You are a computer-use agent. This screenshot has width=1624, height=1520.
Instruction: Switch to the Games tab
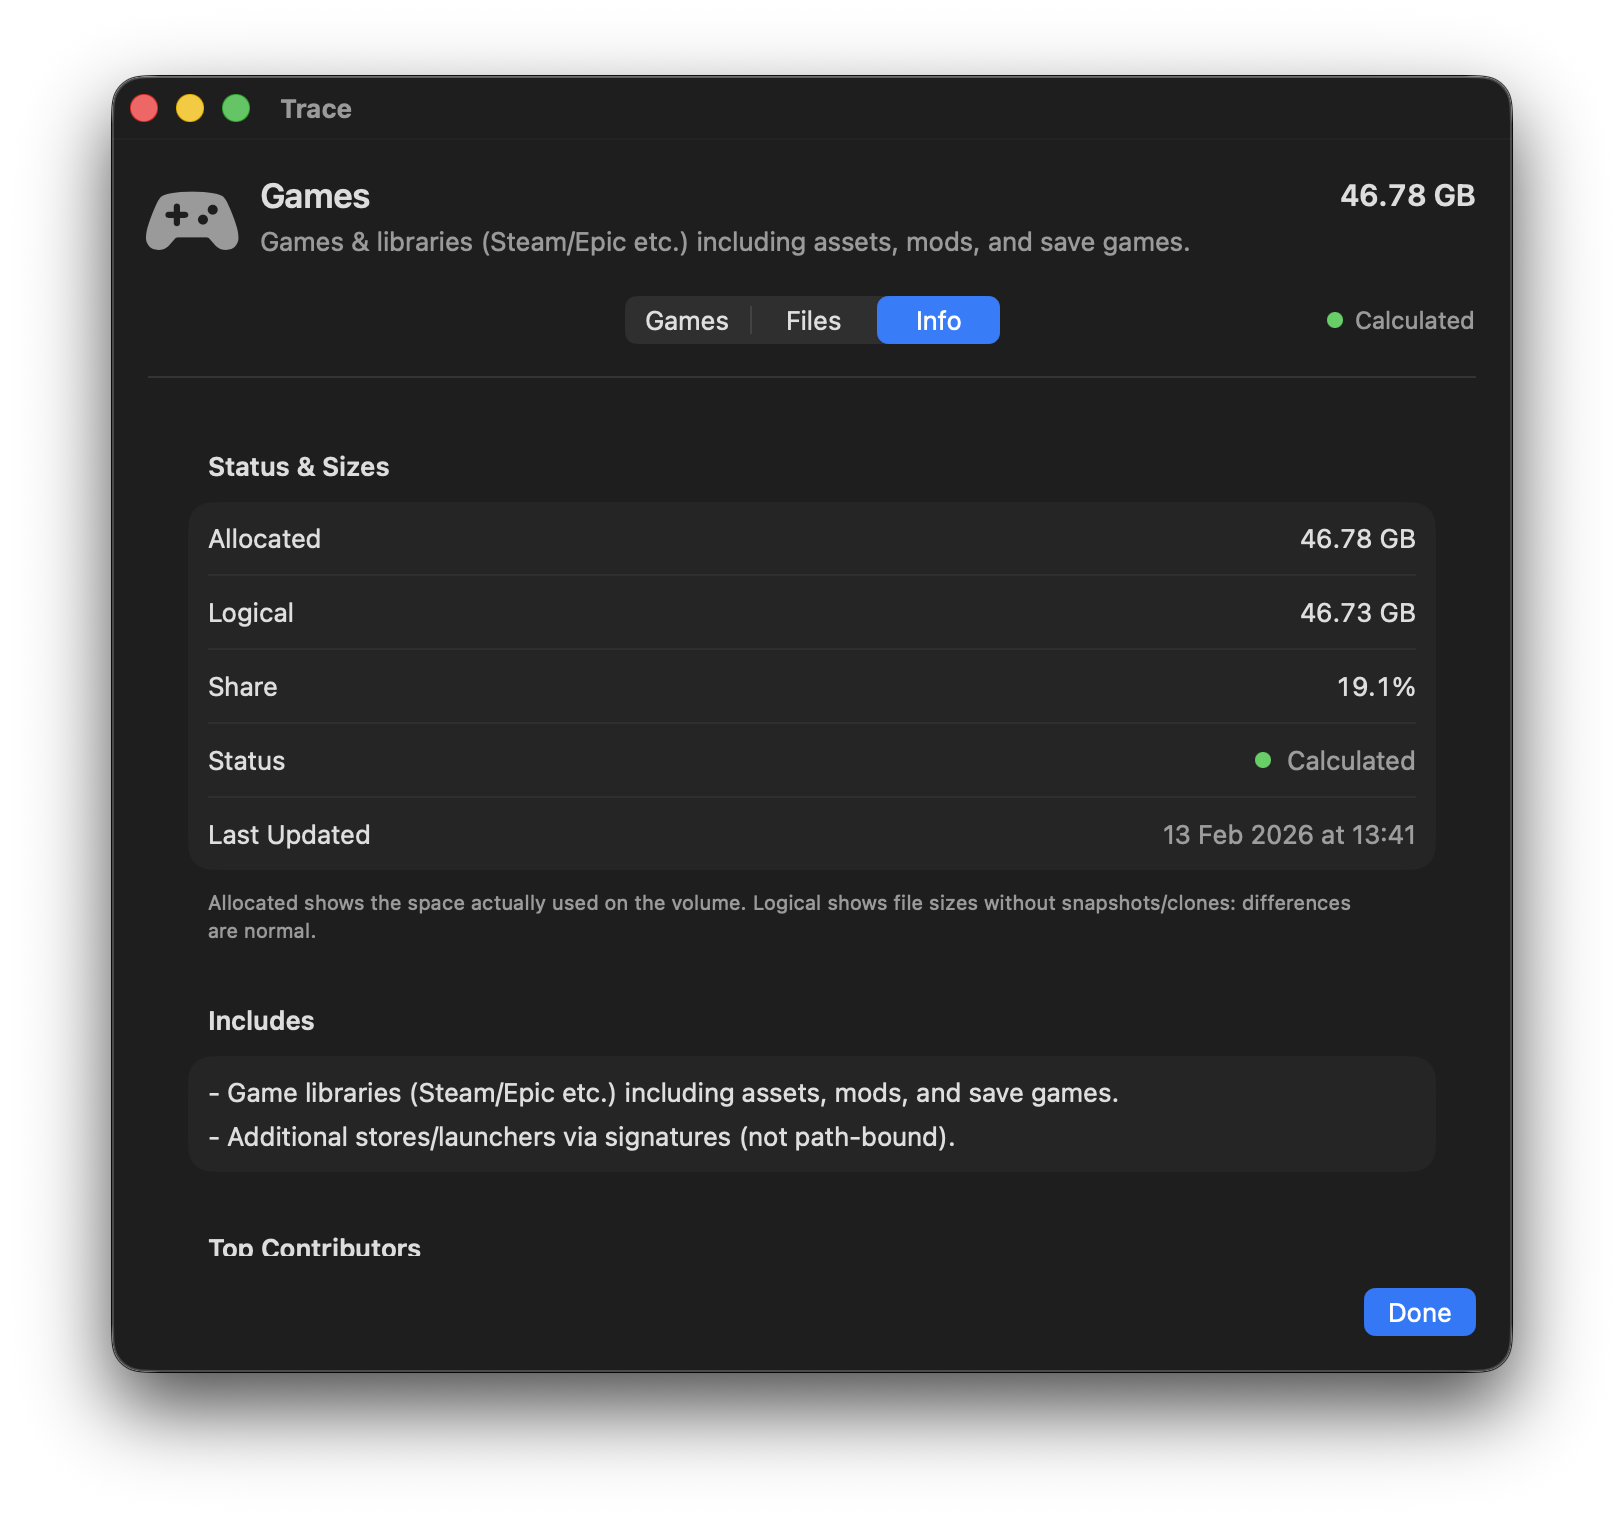[x=687, y=320]
